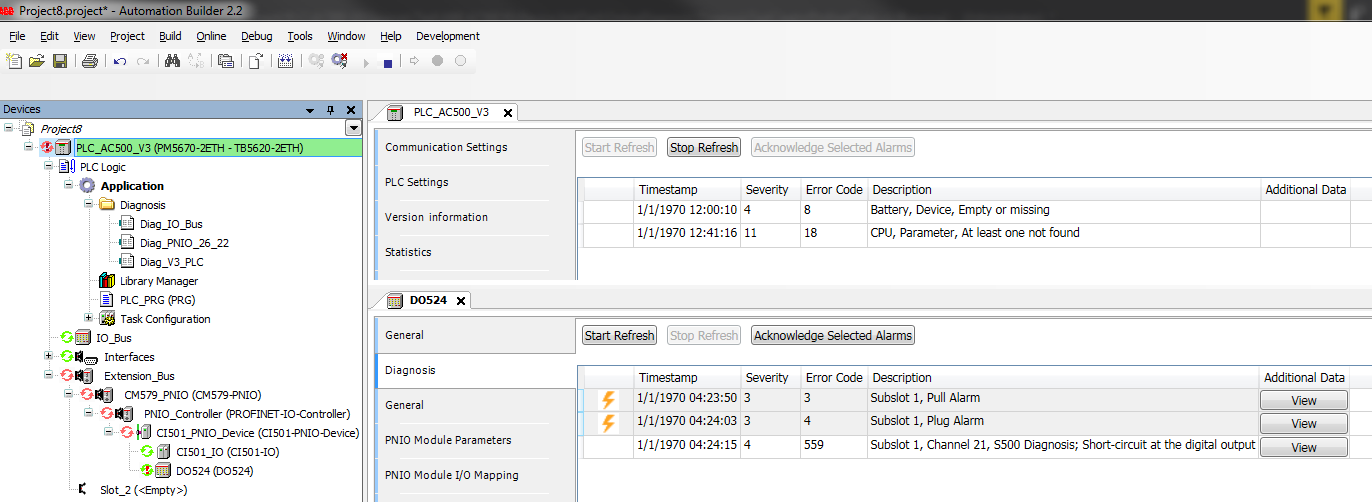Close the PLC_AC500_V3 editor tab
Screen dimensions: 1372x502
pos(508,113)
